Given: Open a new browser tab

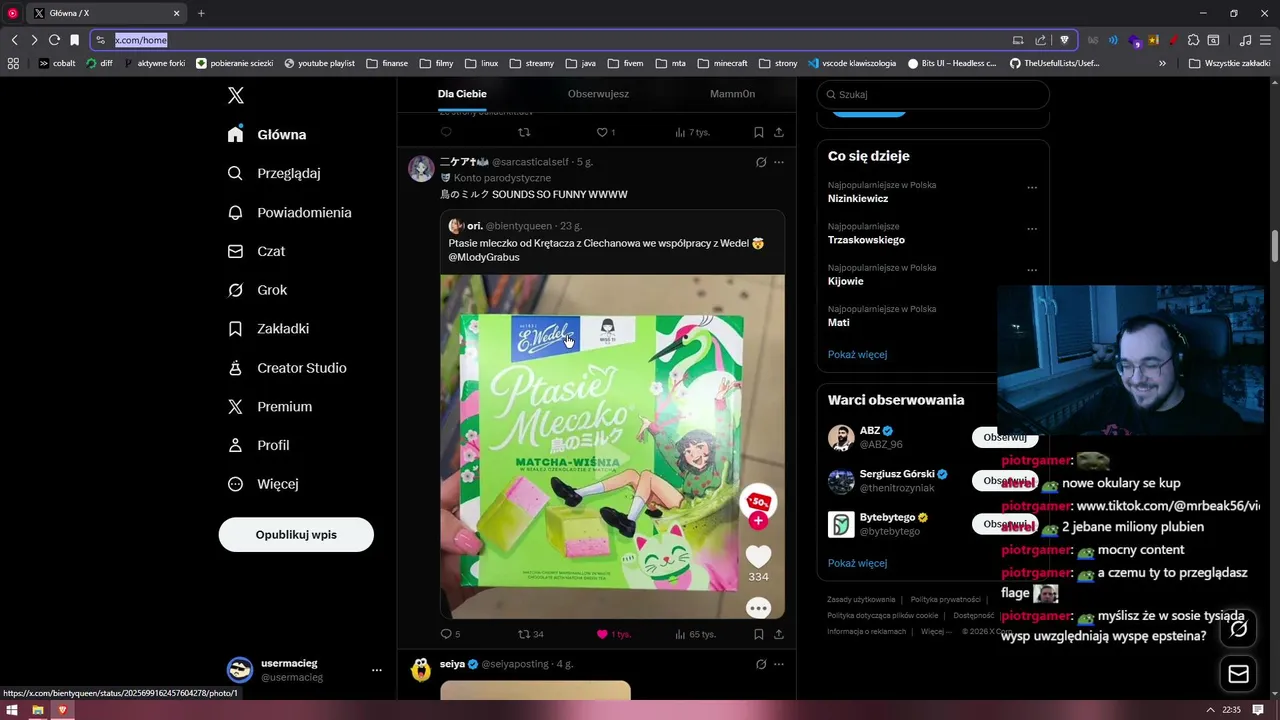Looking at the screenshot, I should click(201, 13).
